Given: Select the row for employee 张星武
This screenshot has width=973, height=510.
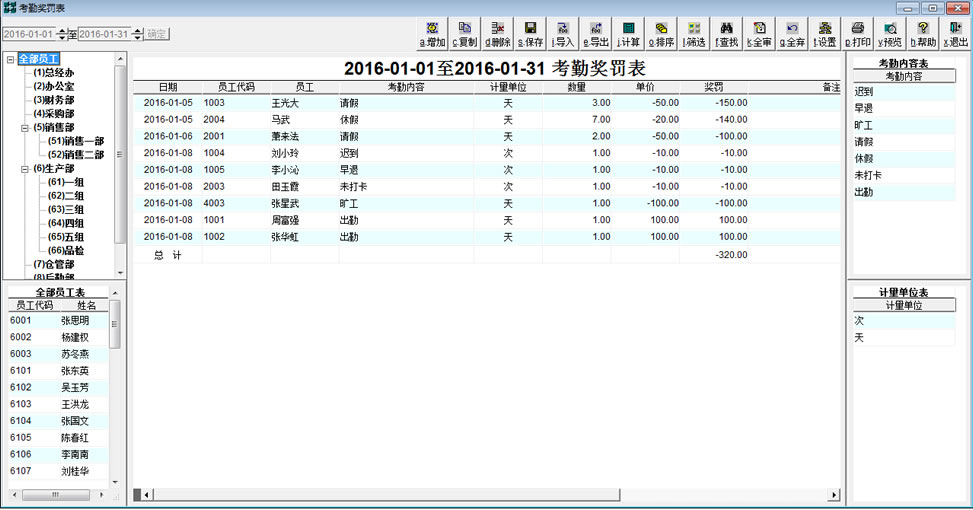Looking at the screenshot, I should pos(487,204).
